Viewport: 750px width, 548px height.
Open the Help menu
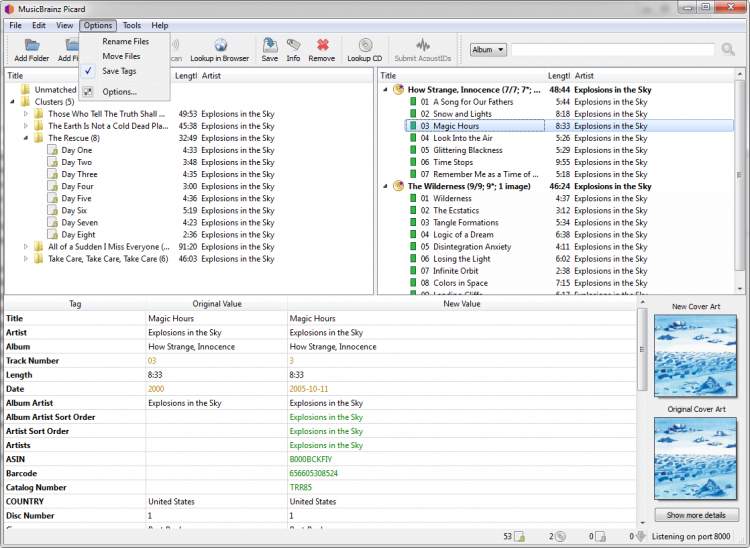tap(160, 25)
